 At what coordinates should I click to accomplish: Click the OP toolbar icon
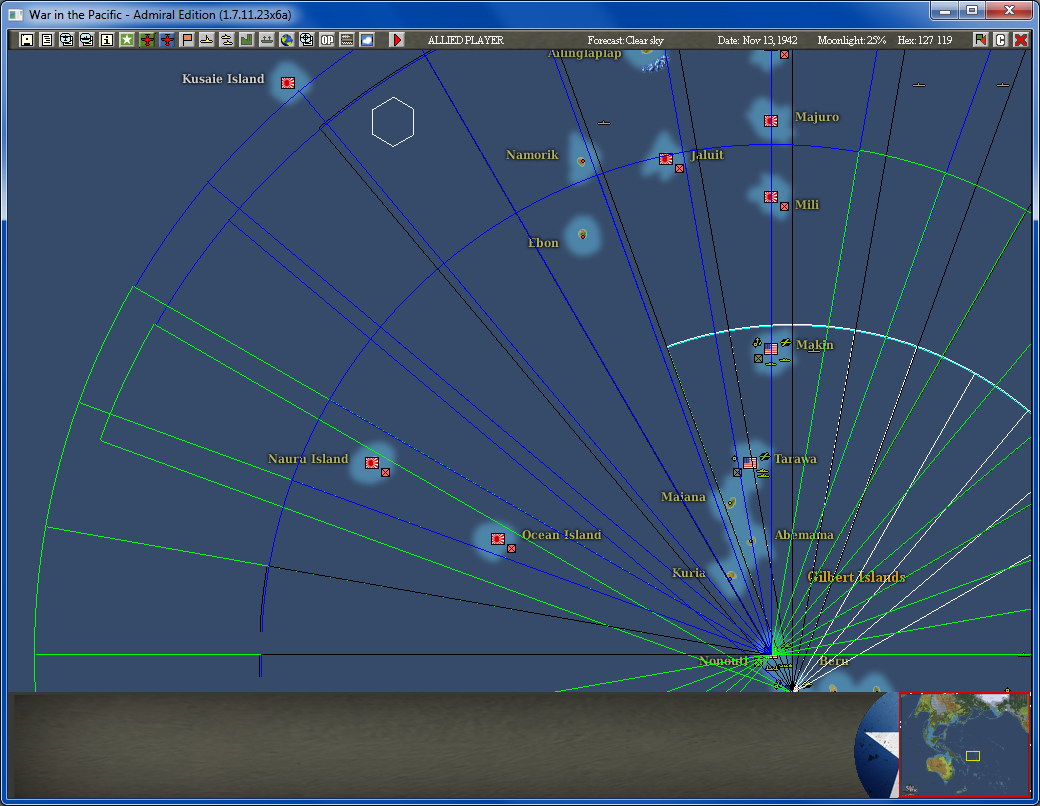tap(327, 40)
